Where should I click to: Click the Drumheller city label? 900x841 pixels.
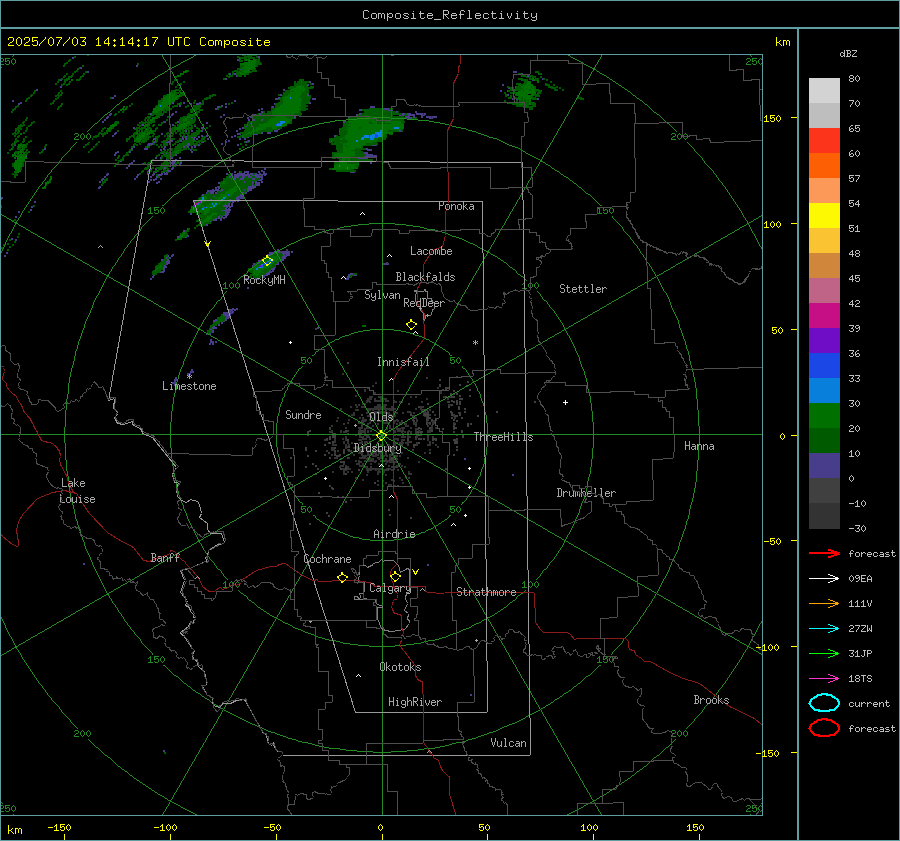point(586,493)
